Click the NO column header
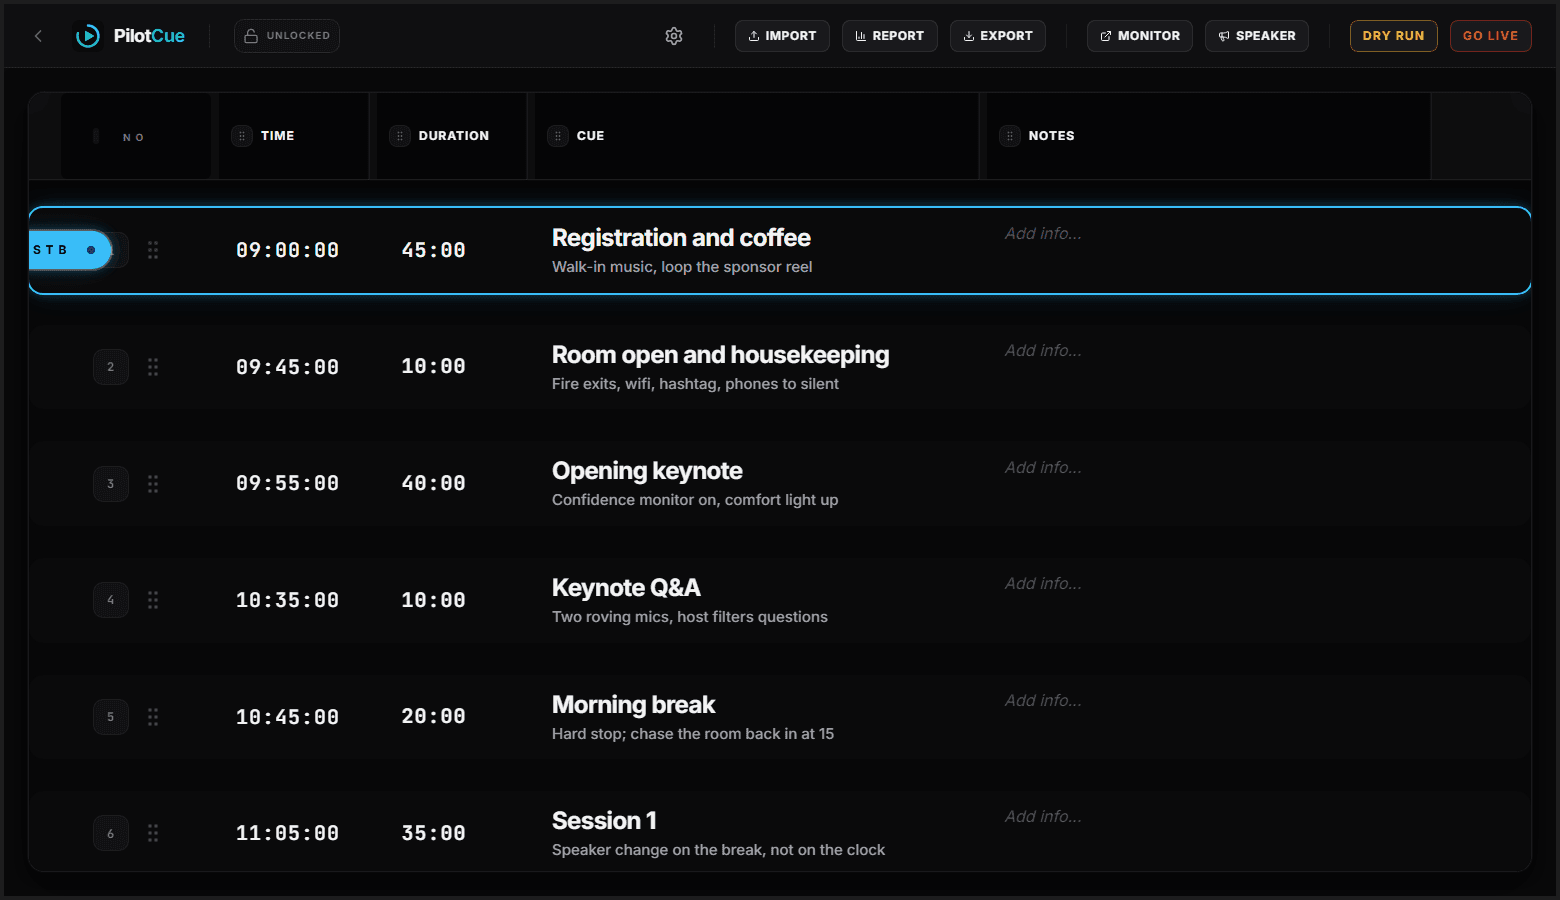The height and width of the screenshot is (900, 1560). 134,137
